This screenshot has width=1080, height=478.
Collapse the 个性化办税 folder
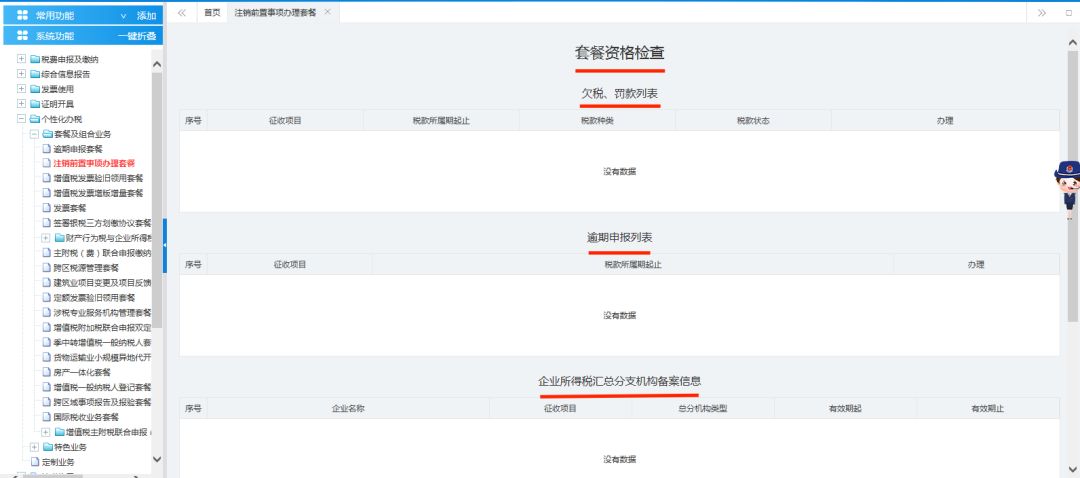tap(21, 119)
